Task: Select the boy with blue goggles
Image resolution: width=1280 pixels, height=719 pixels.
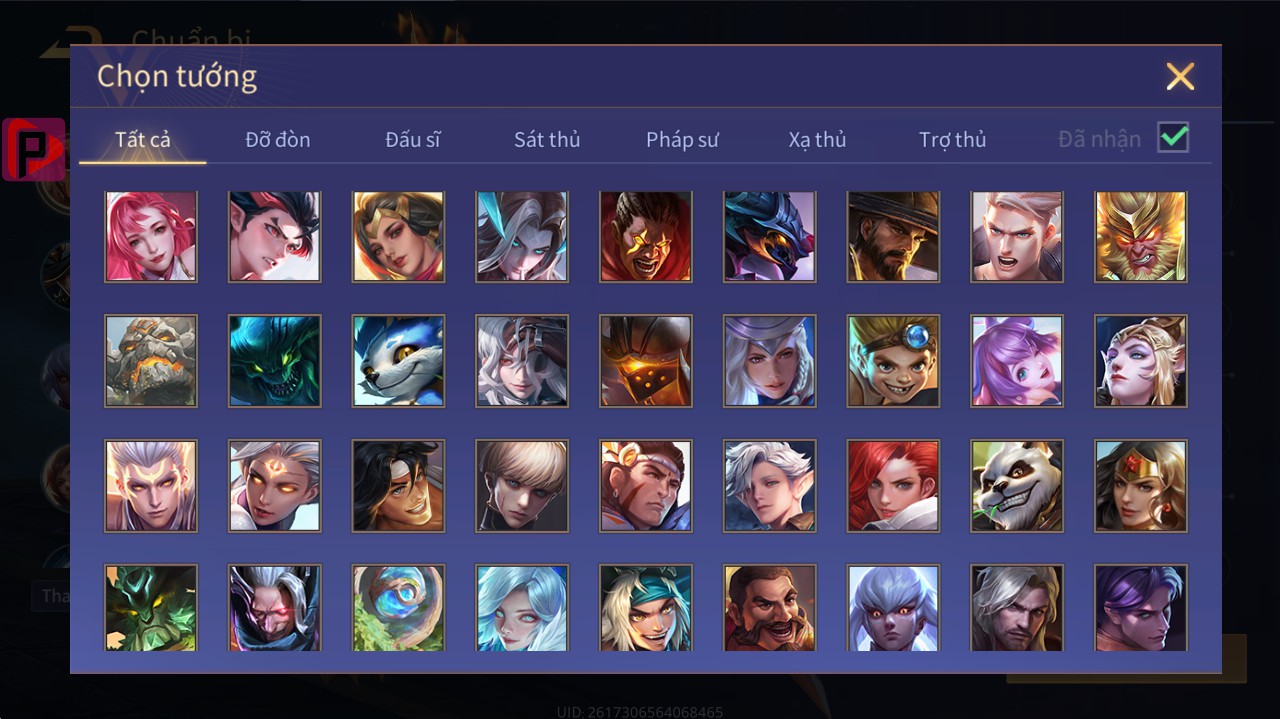Action: coord(893,361)
